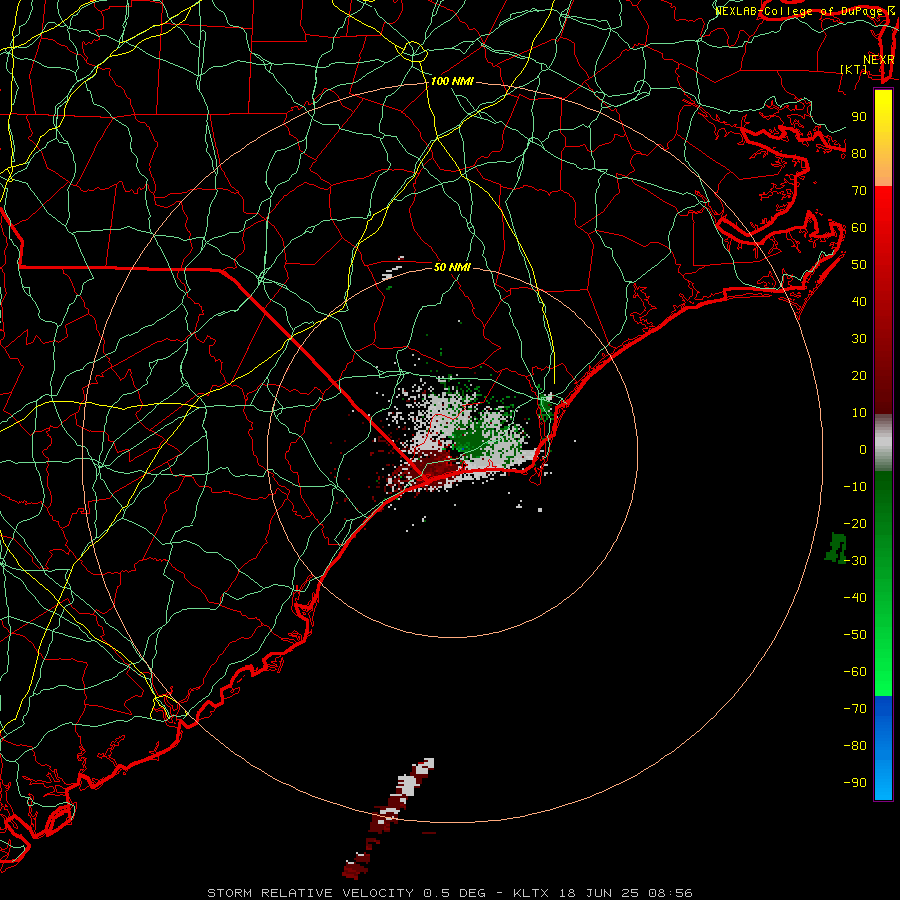Click the 0 value on velocity scale
This screenshot has width=900, height=900.
click(x=863, y=449)
